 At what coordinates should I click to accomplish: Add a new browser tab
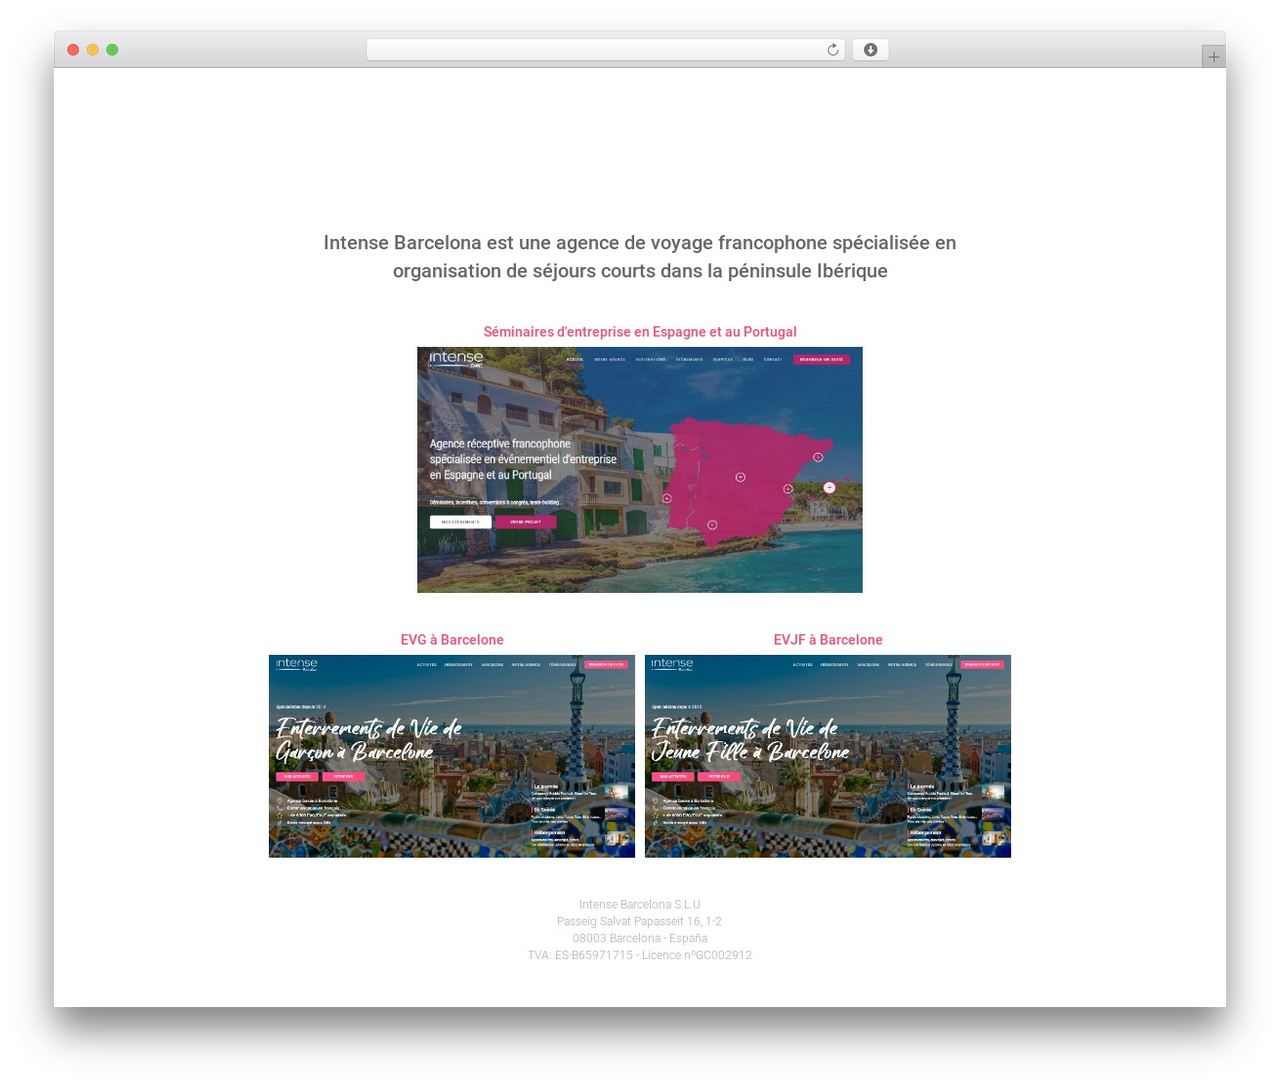1213,57
